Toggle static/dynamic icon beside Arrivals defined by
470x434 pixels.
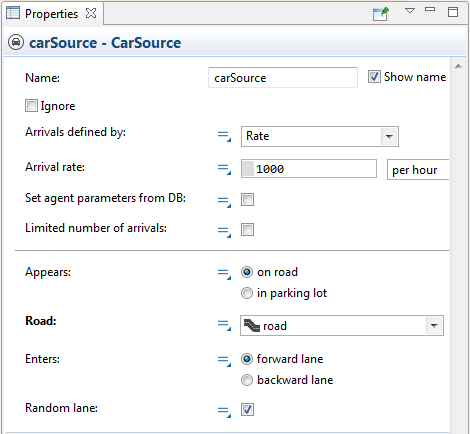click(x=224, y=136)
